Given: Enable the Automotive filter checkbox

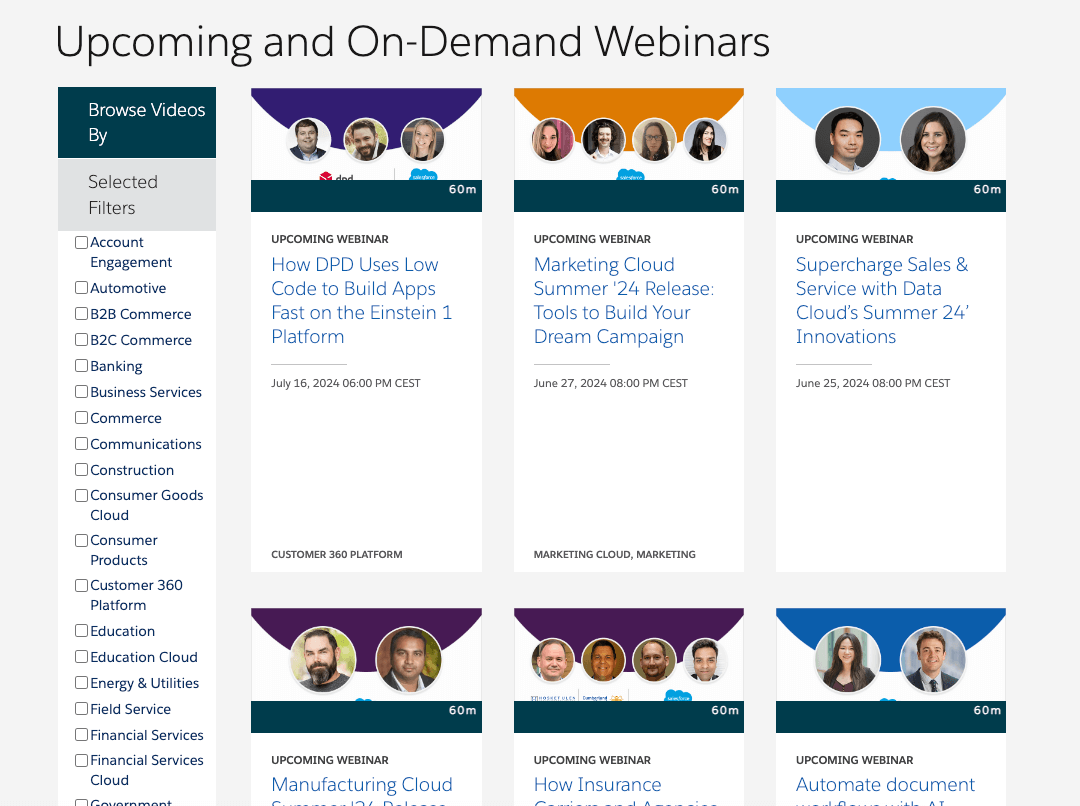Looking at the screenshot, I should [x=82, y=288].
